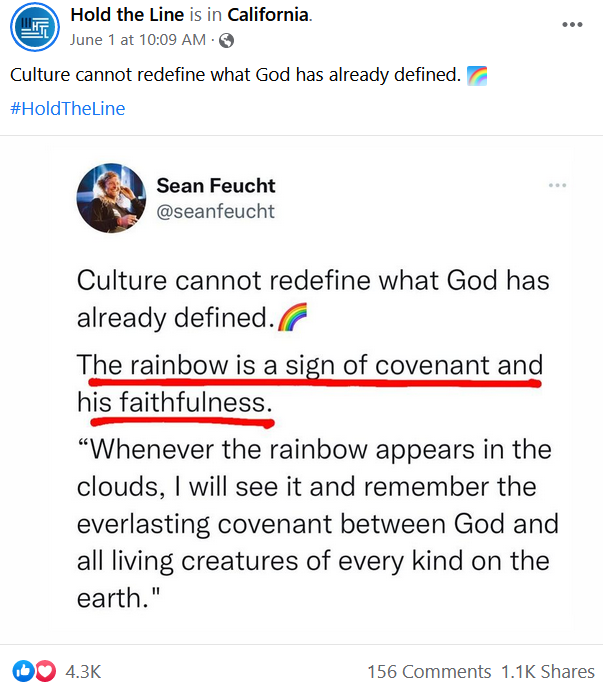
Task: Open the embedded tweet's three-dot menu
Action: pos(557,186)
